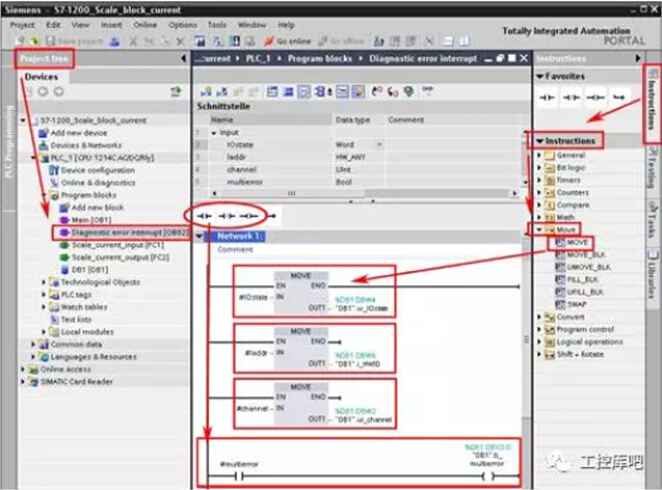The image size is (662, 490).
Task: Open the Online menu
Action: pos(145,24)
